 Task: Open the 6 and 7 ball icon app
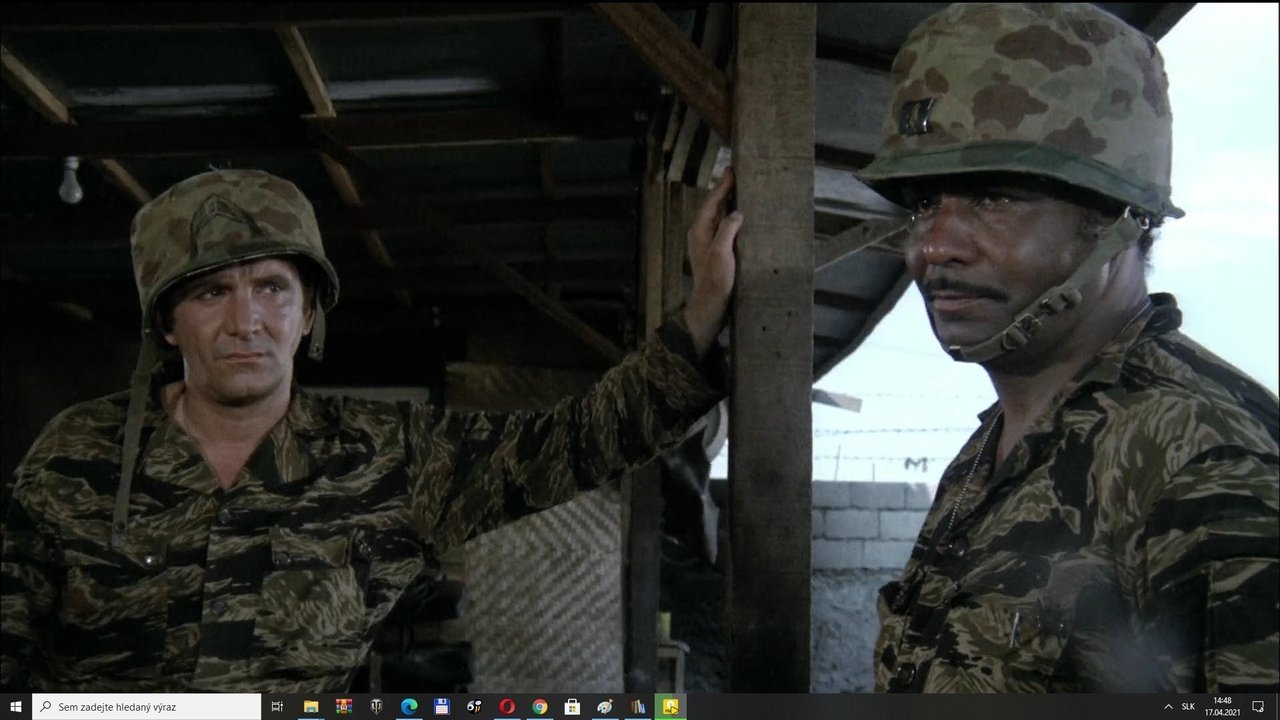coord(474,706)
